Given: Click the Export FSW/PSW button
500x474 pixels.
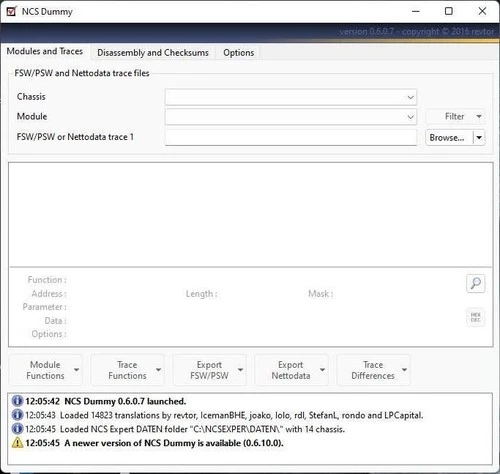Looking at the screenshot, I should (209, 370).
